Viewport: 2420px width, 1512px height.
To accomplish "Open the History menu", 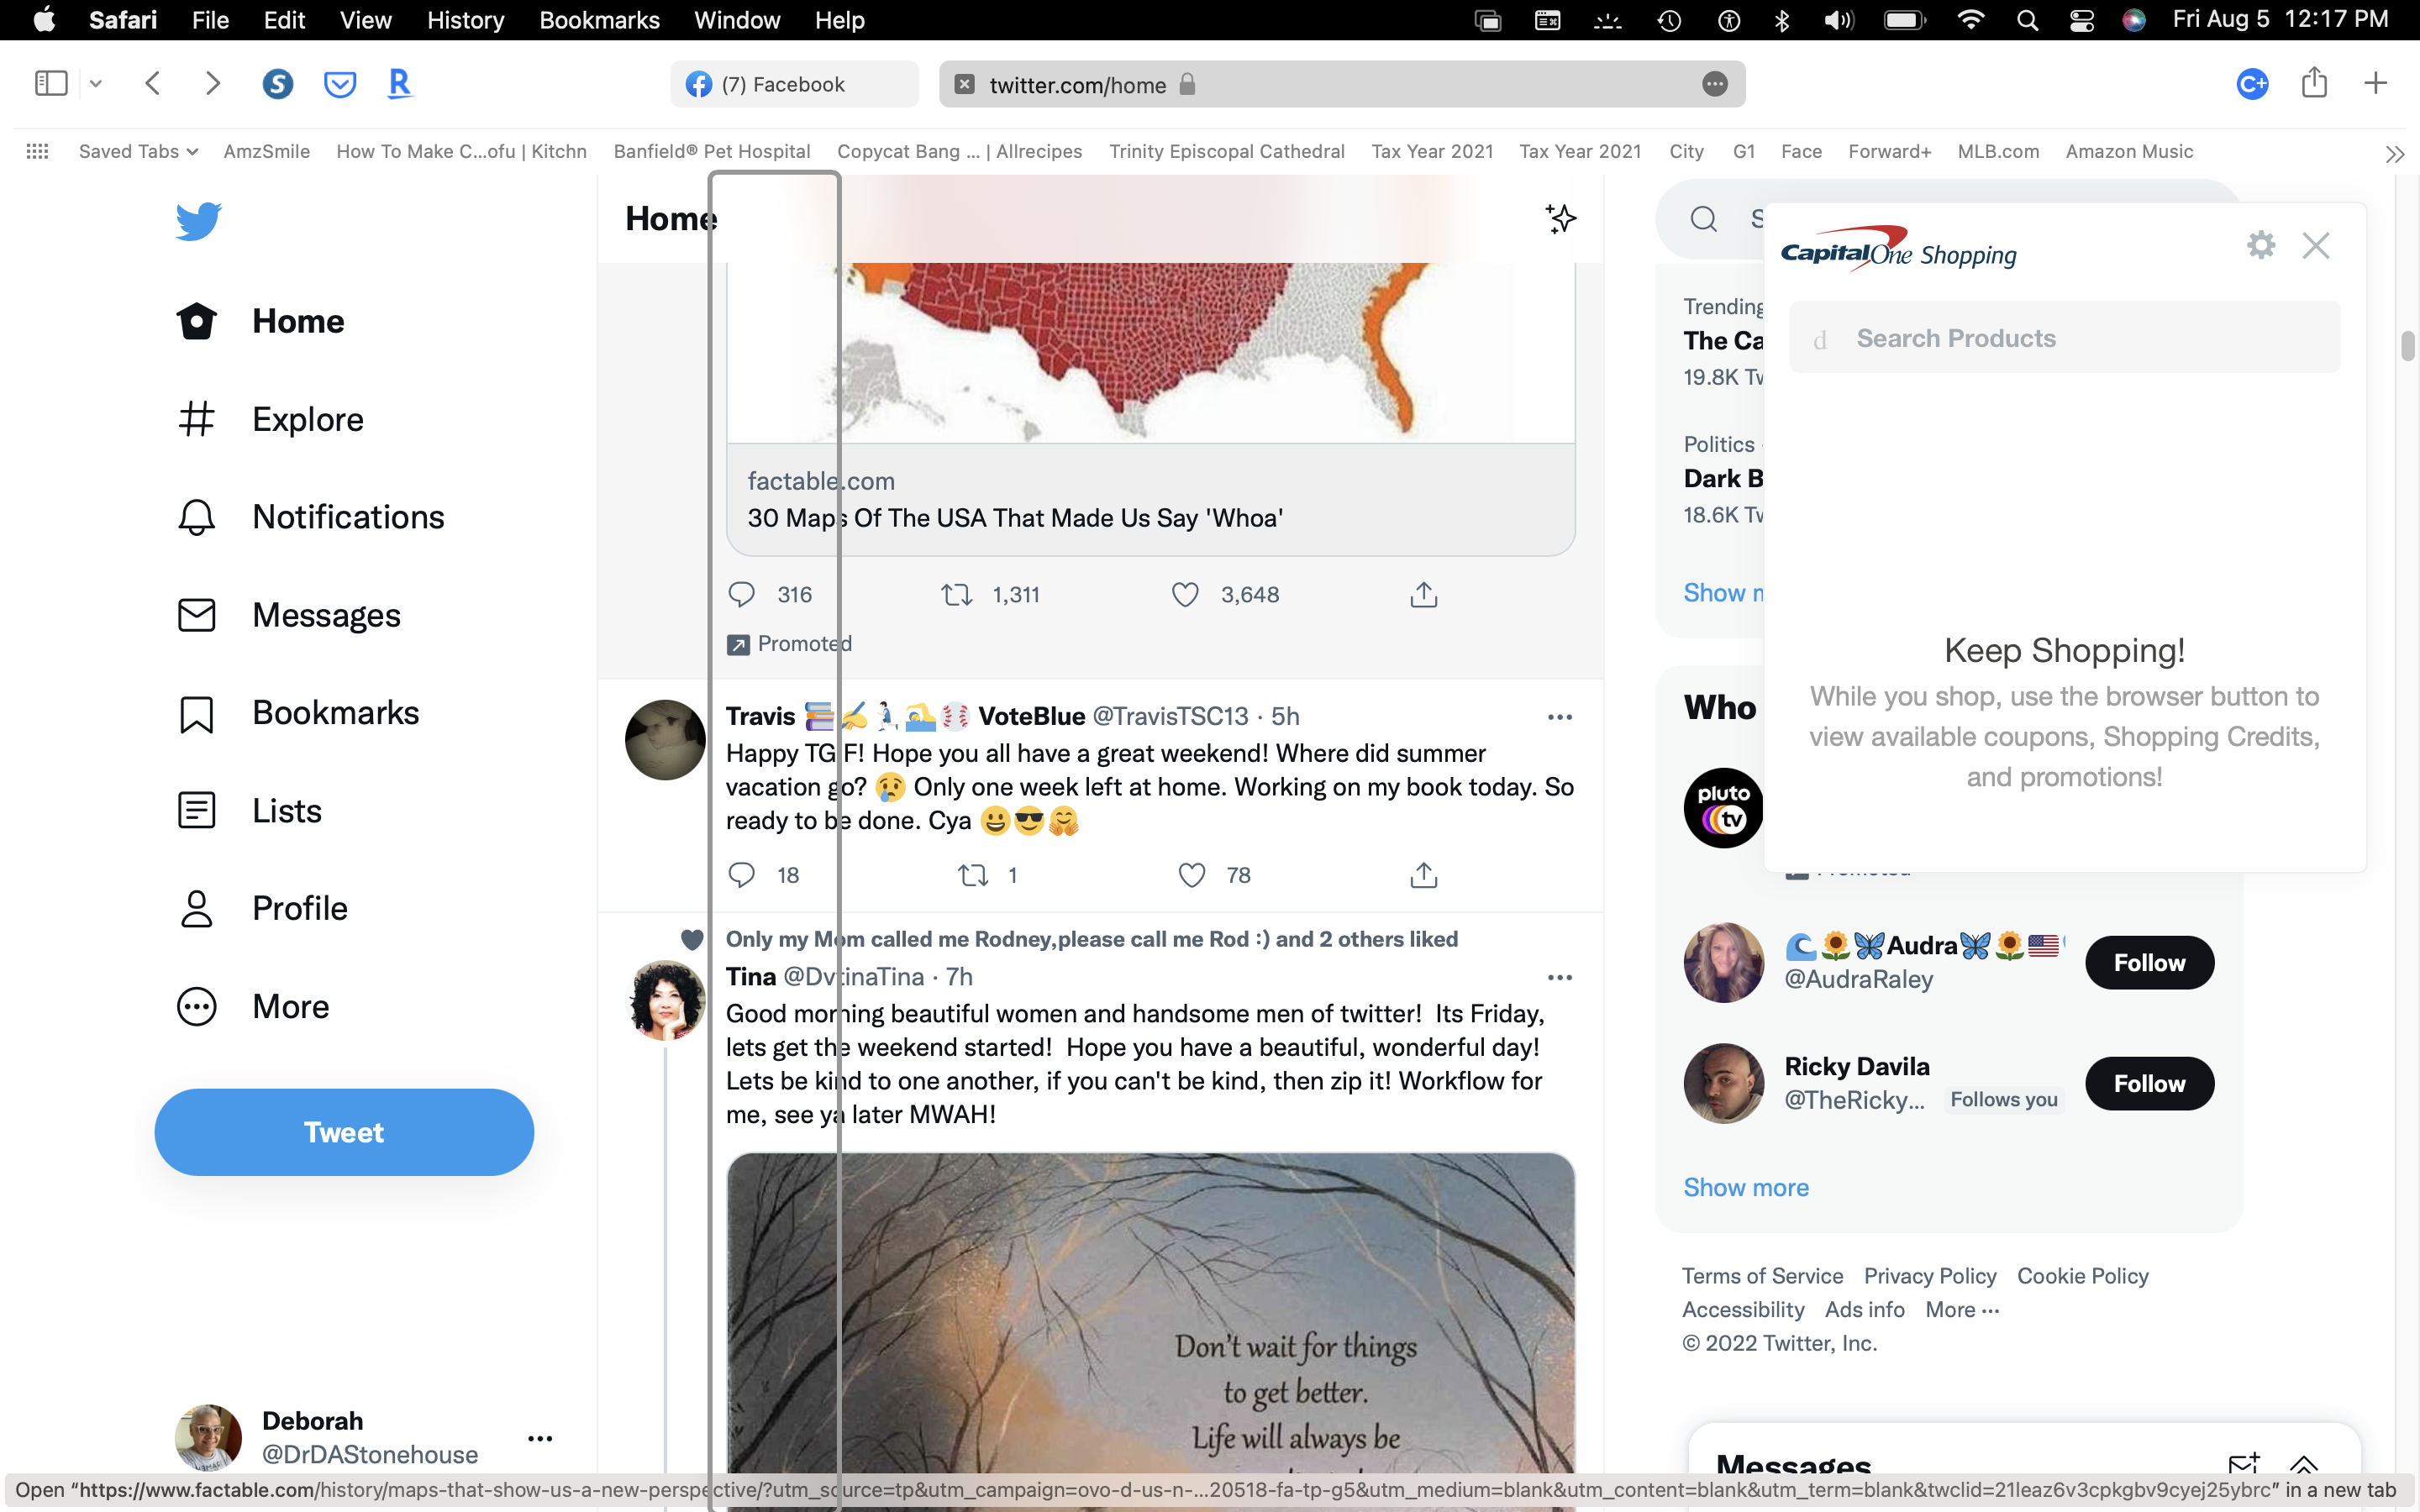I will click(465, 20).
